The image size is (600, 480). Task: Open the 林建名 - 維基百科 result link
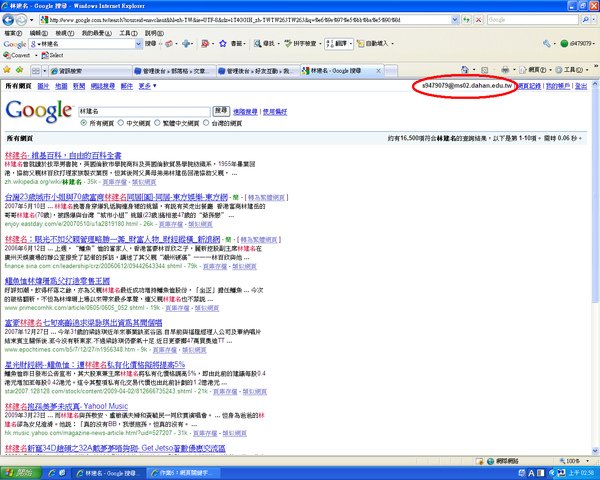[63, 155]
